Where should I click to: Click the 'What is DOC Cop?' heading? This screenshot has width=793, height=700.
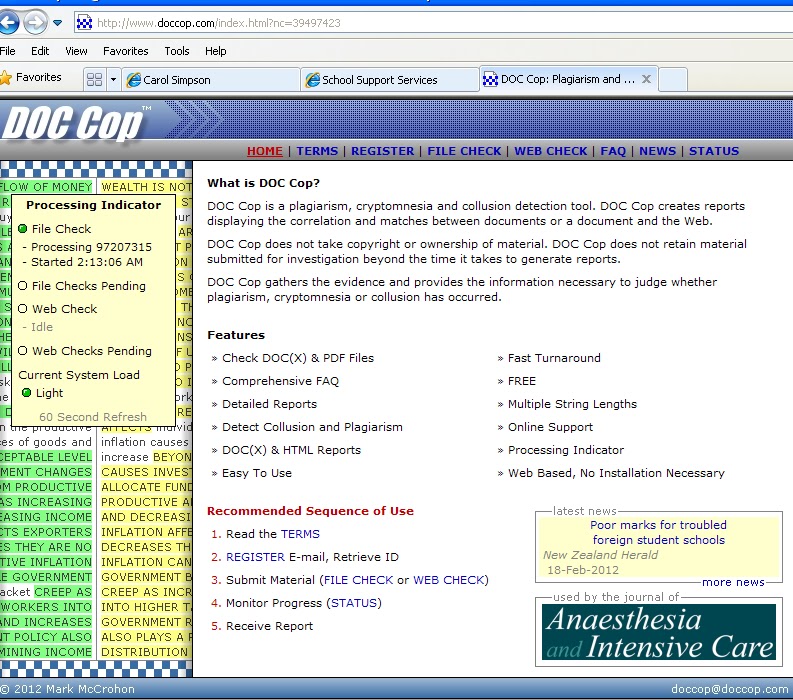click(x=263, y=183)
